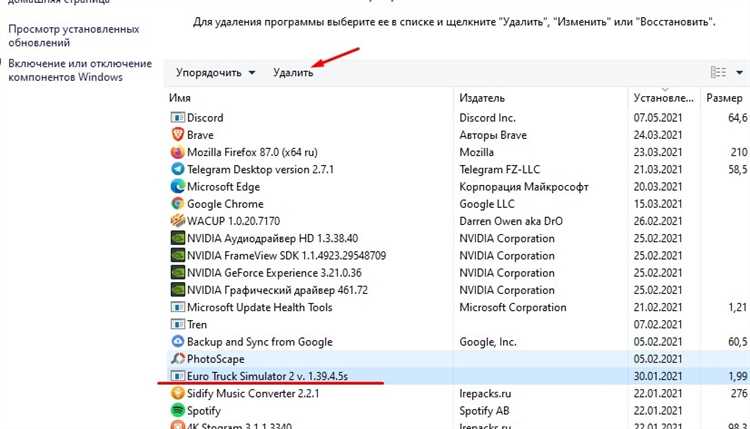The width and height of the screenshot is (750, 429).
Task: Click the Tren program icon
Action: 177,324
